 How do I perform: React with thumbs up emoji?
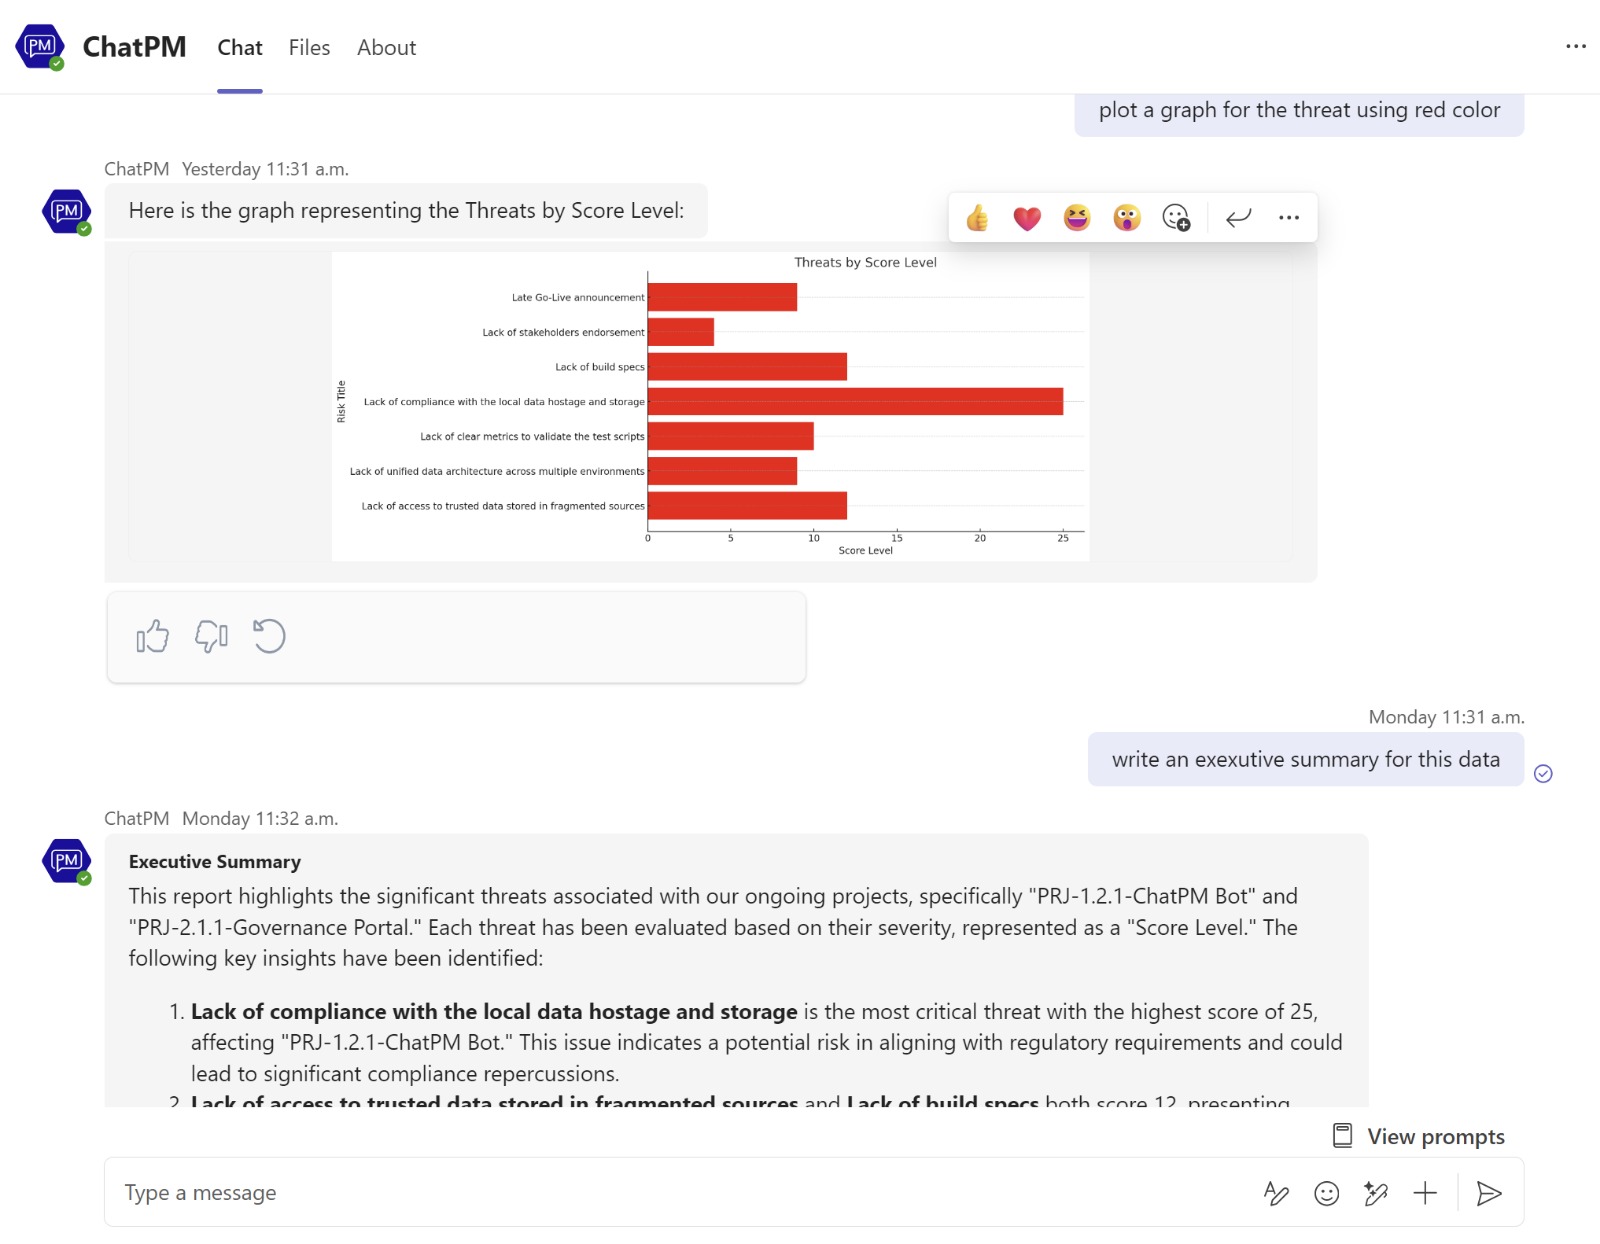[x=977, y=218]
